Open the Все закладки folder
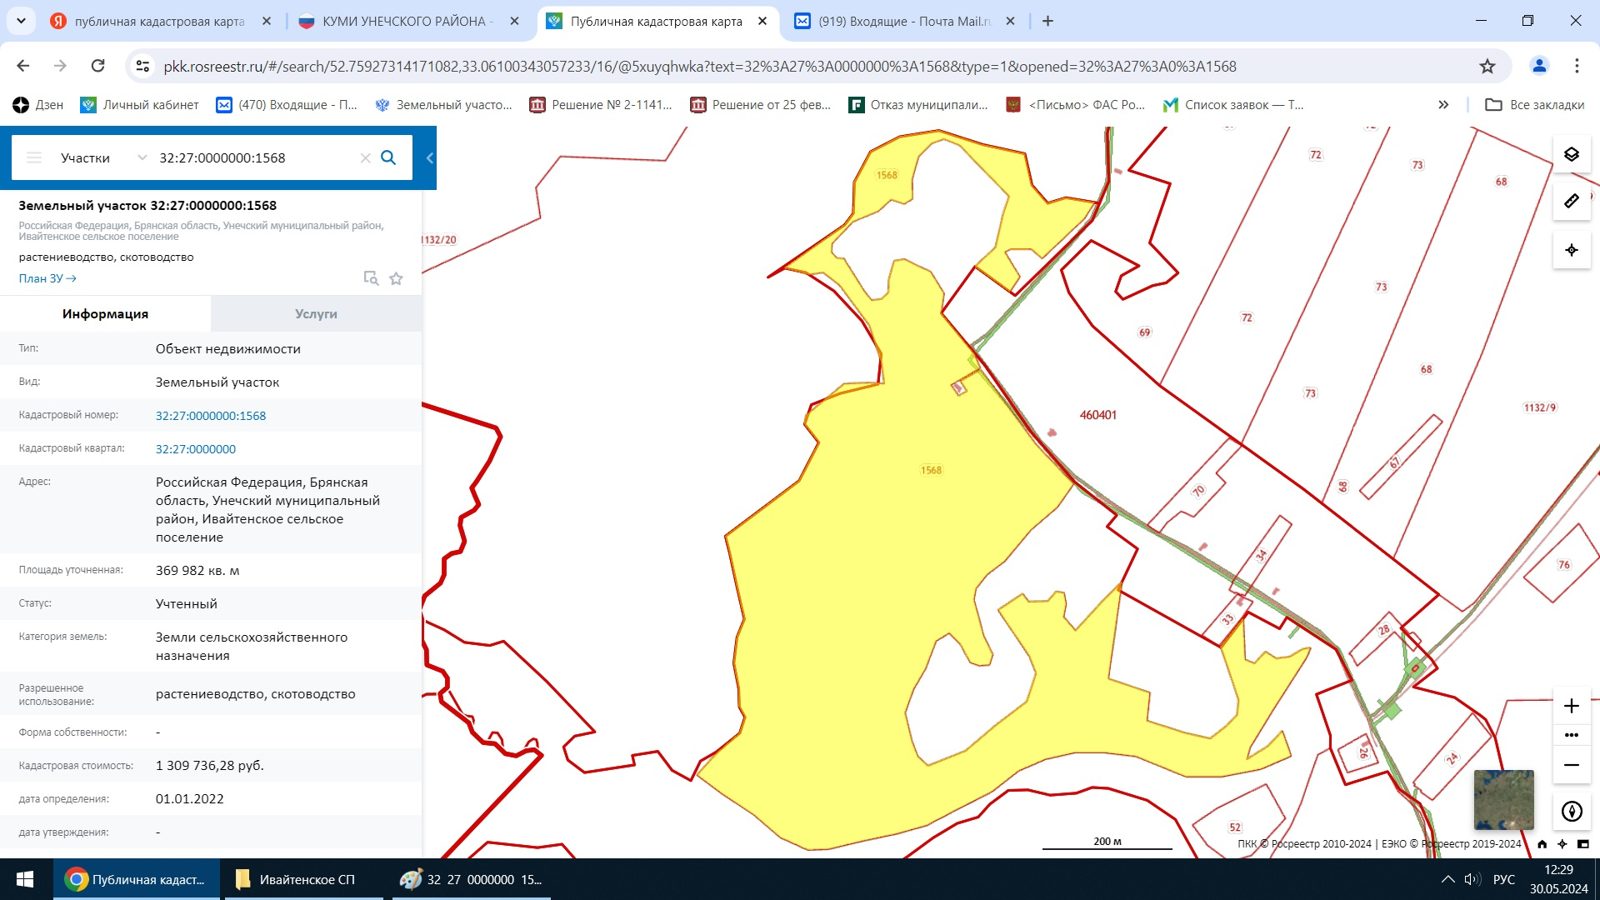This screenshot has width=1600, height=900. (x=1535, y=104)
